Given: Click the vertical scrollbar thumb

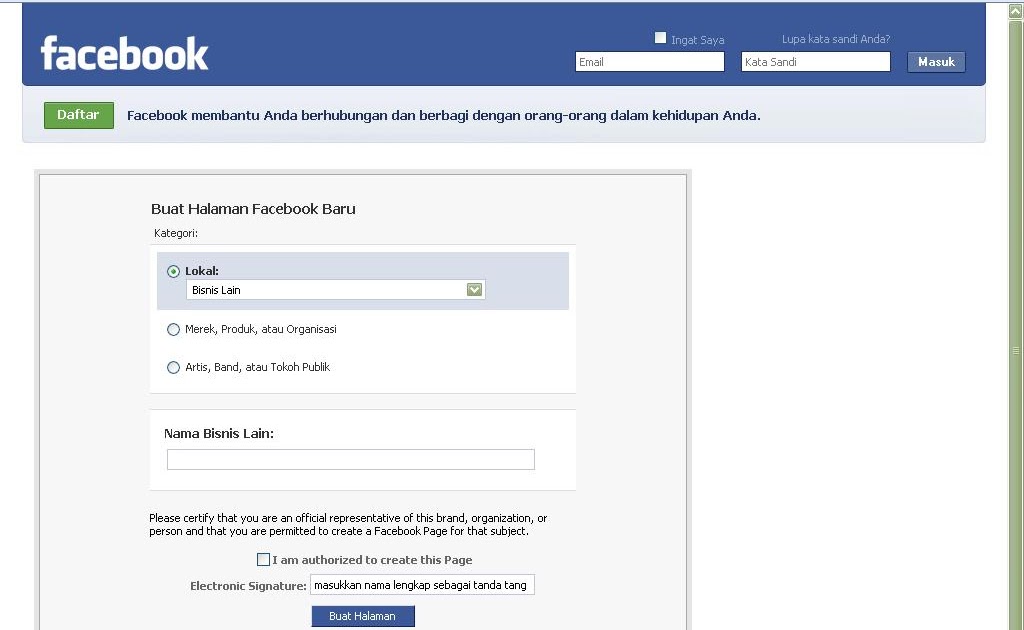Looking at the screenshot, I should [1016, 326].
